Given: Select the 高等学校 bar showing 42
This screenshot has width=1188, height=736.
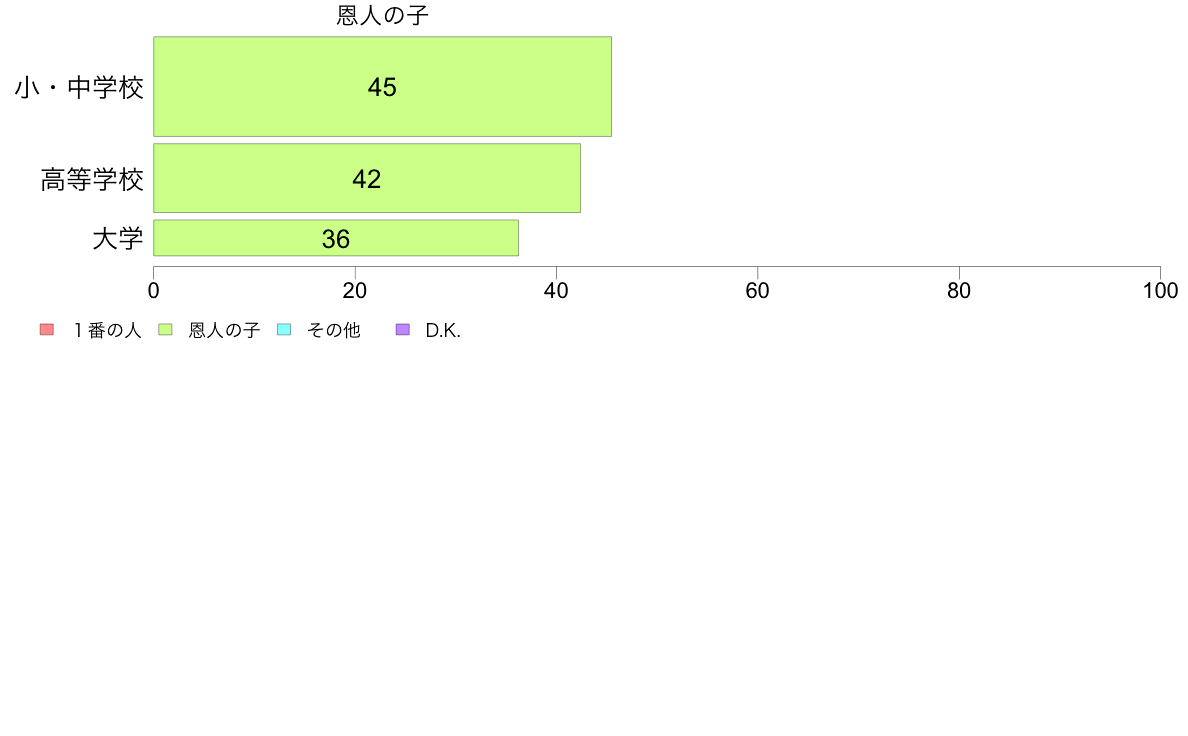Looking at the screenshot, I should pos(367,178).
